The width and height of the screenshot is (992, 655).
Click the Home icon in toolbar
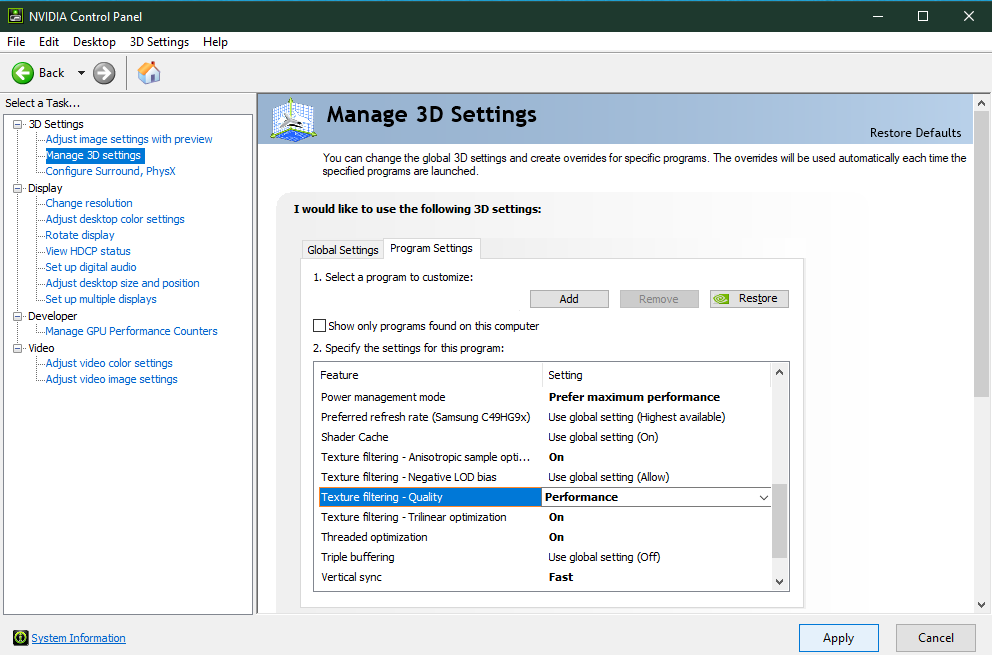(x=149, y=73)
